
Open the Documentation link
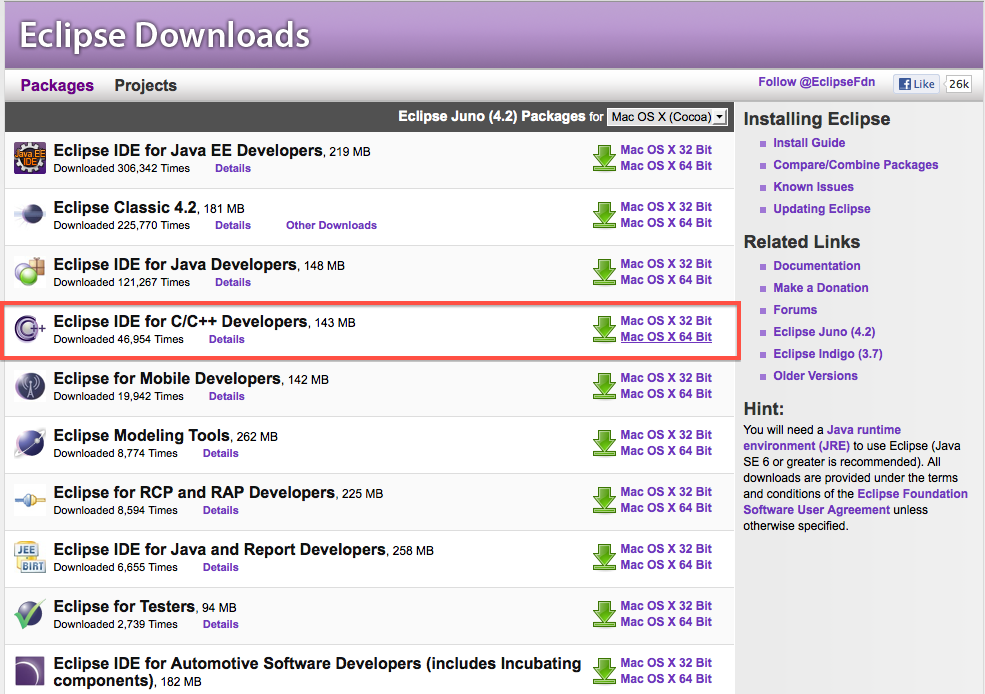817,266
